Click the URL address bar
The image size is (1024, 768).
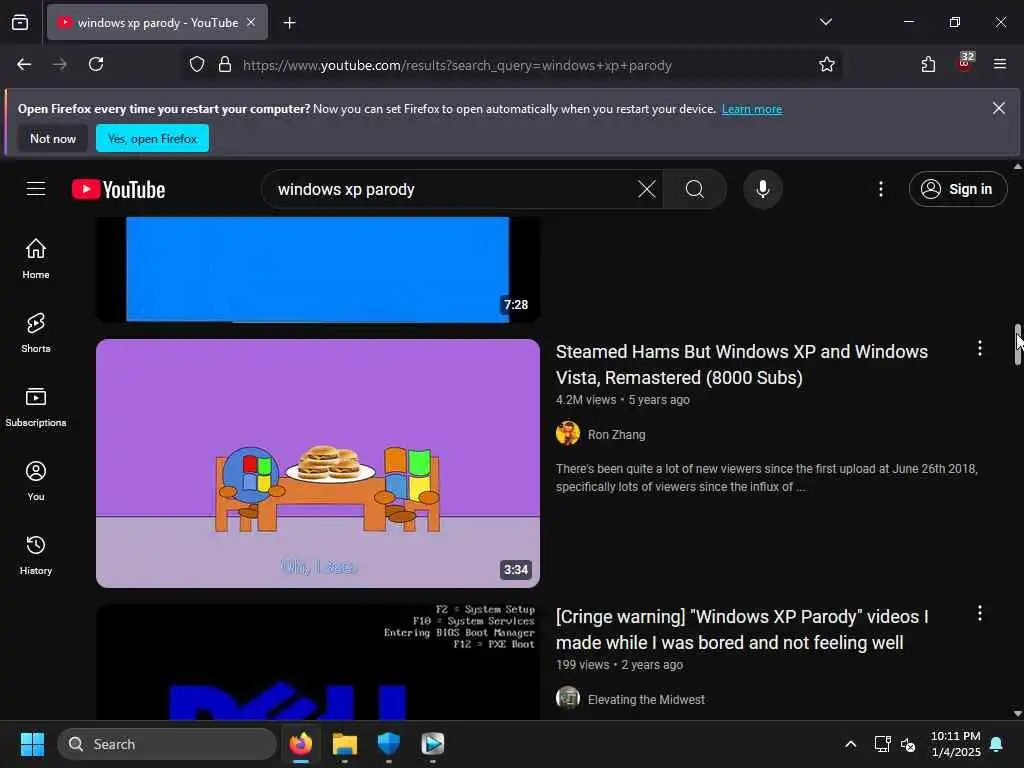[511, 65]
